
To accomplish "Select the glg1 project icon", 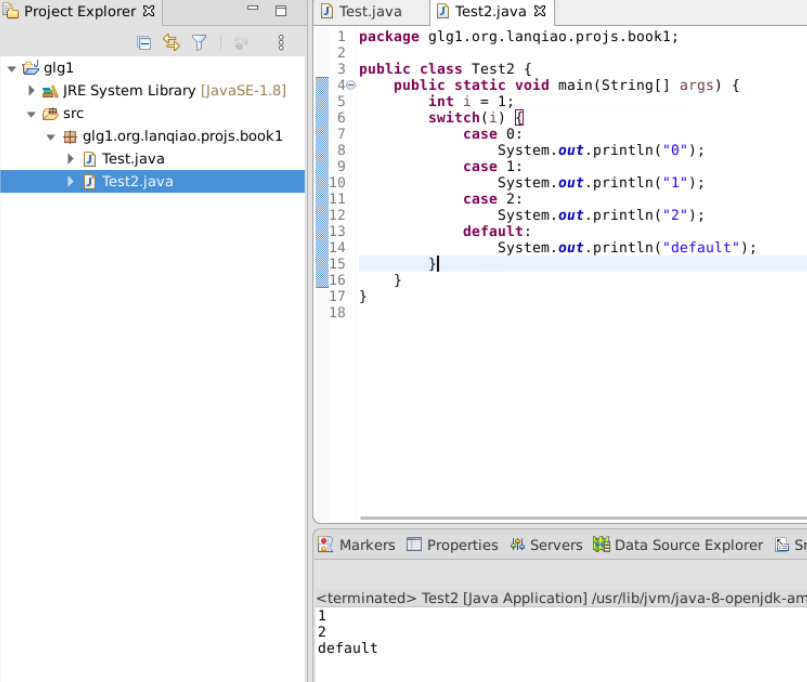I will click(31, 68).
